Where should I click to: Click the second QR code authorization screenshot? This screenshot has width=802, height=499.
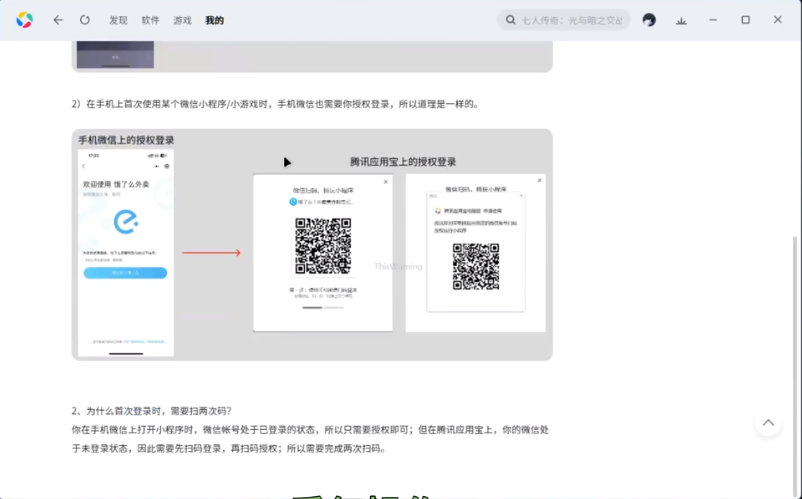point(476,253)
